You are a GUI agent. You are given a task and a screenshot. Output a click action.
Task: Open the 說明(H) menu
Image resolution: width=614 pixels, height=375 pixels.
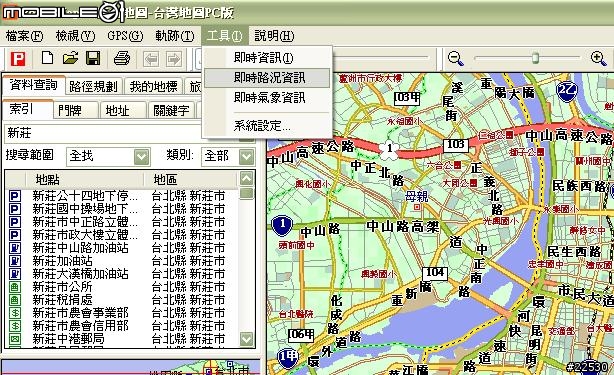click(274, 36)
